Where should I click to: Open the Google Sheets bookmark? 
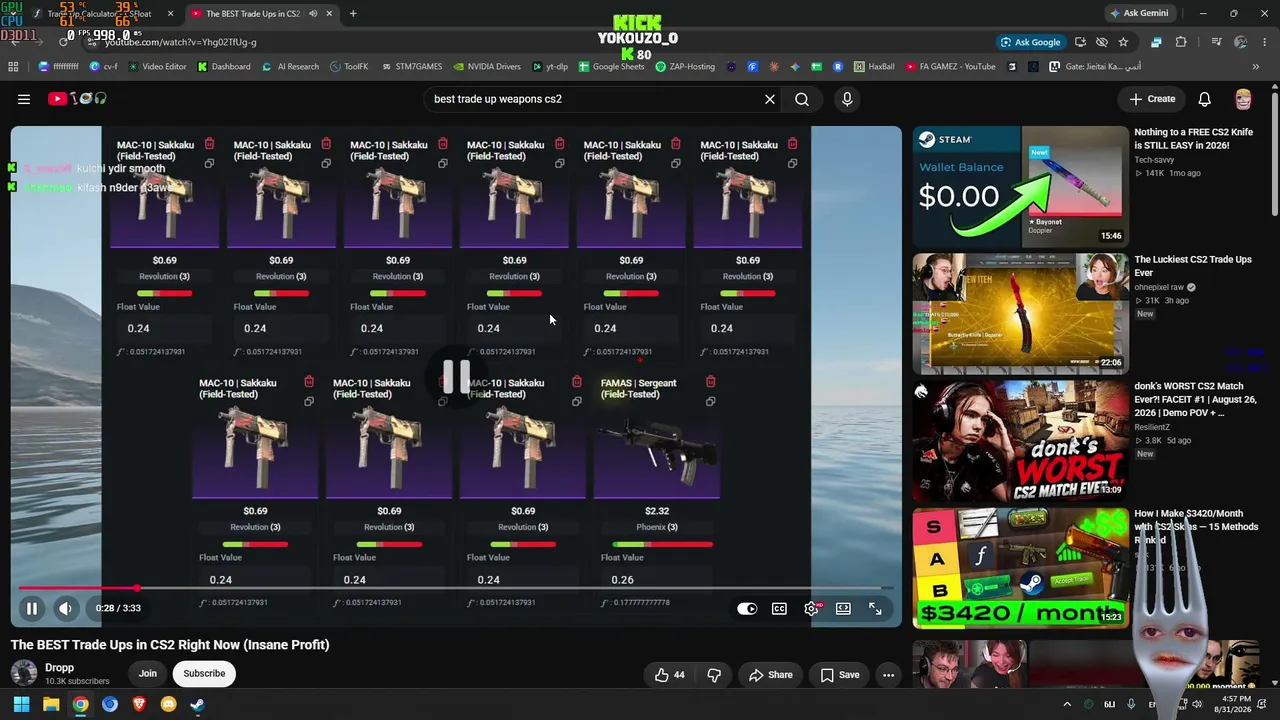610,67
